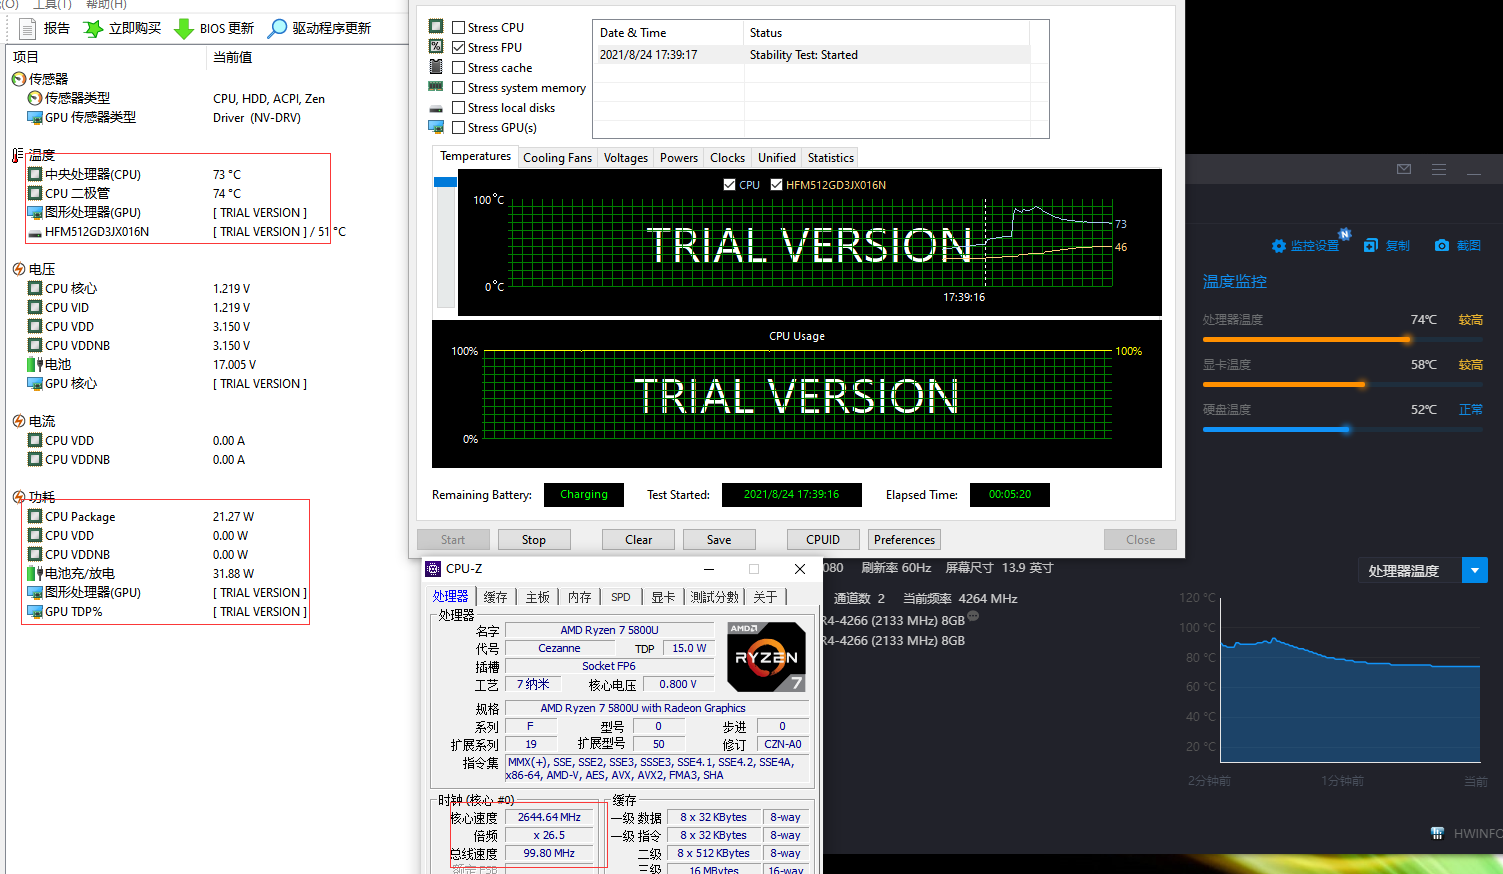Open the SPD tab in CPU-Z

click(621, 597)
